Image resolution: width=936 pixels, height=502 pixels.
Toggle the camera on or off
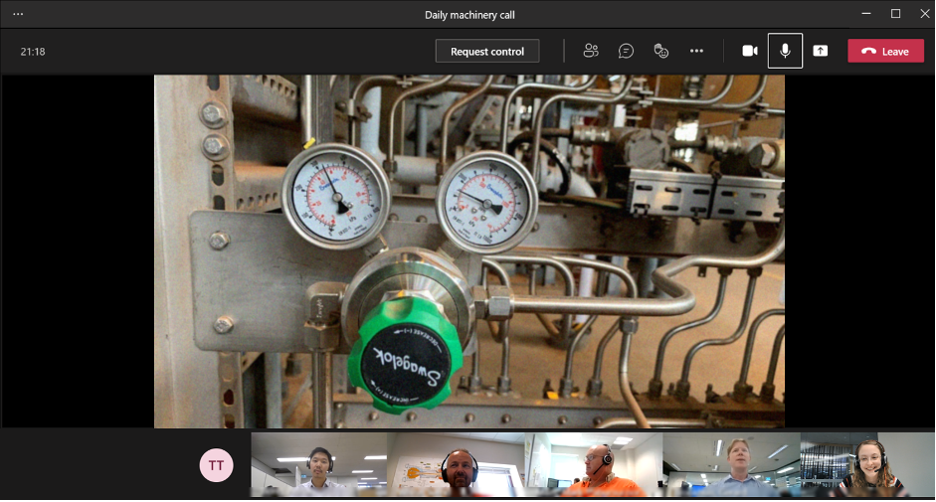pyautogui.click(x=750, y=51)
